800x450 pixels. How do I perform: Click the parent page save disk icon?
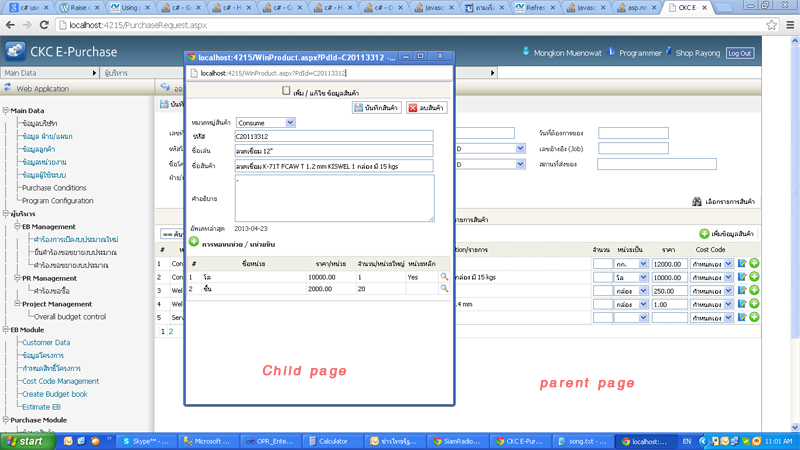[x=164, y=104]
